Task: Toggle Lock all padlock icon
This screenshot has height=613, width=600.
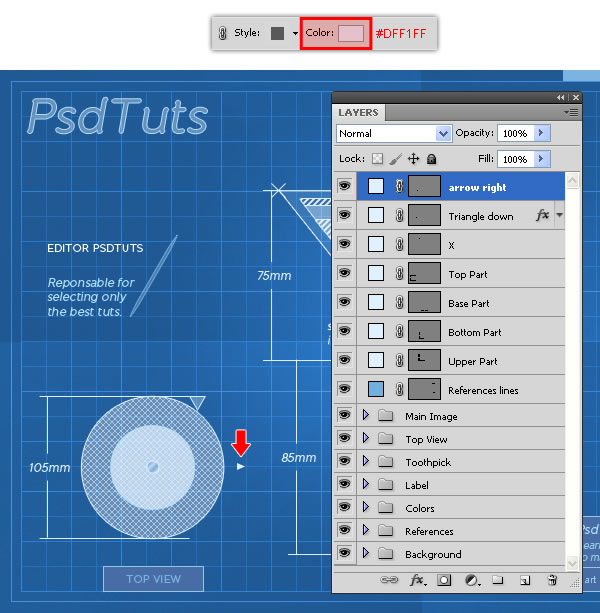Action: click(431, 159)
